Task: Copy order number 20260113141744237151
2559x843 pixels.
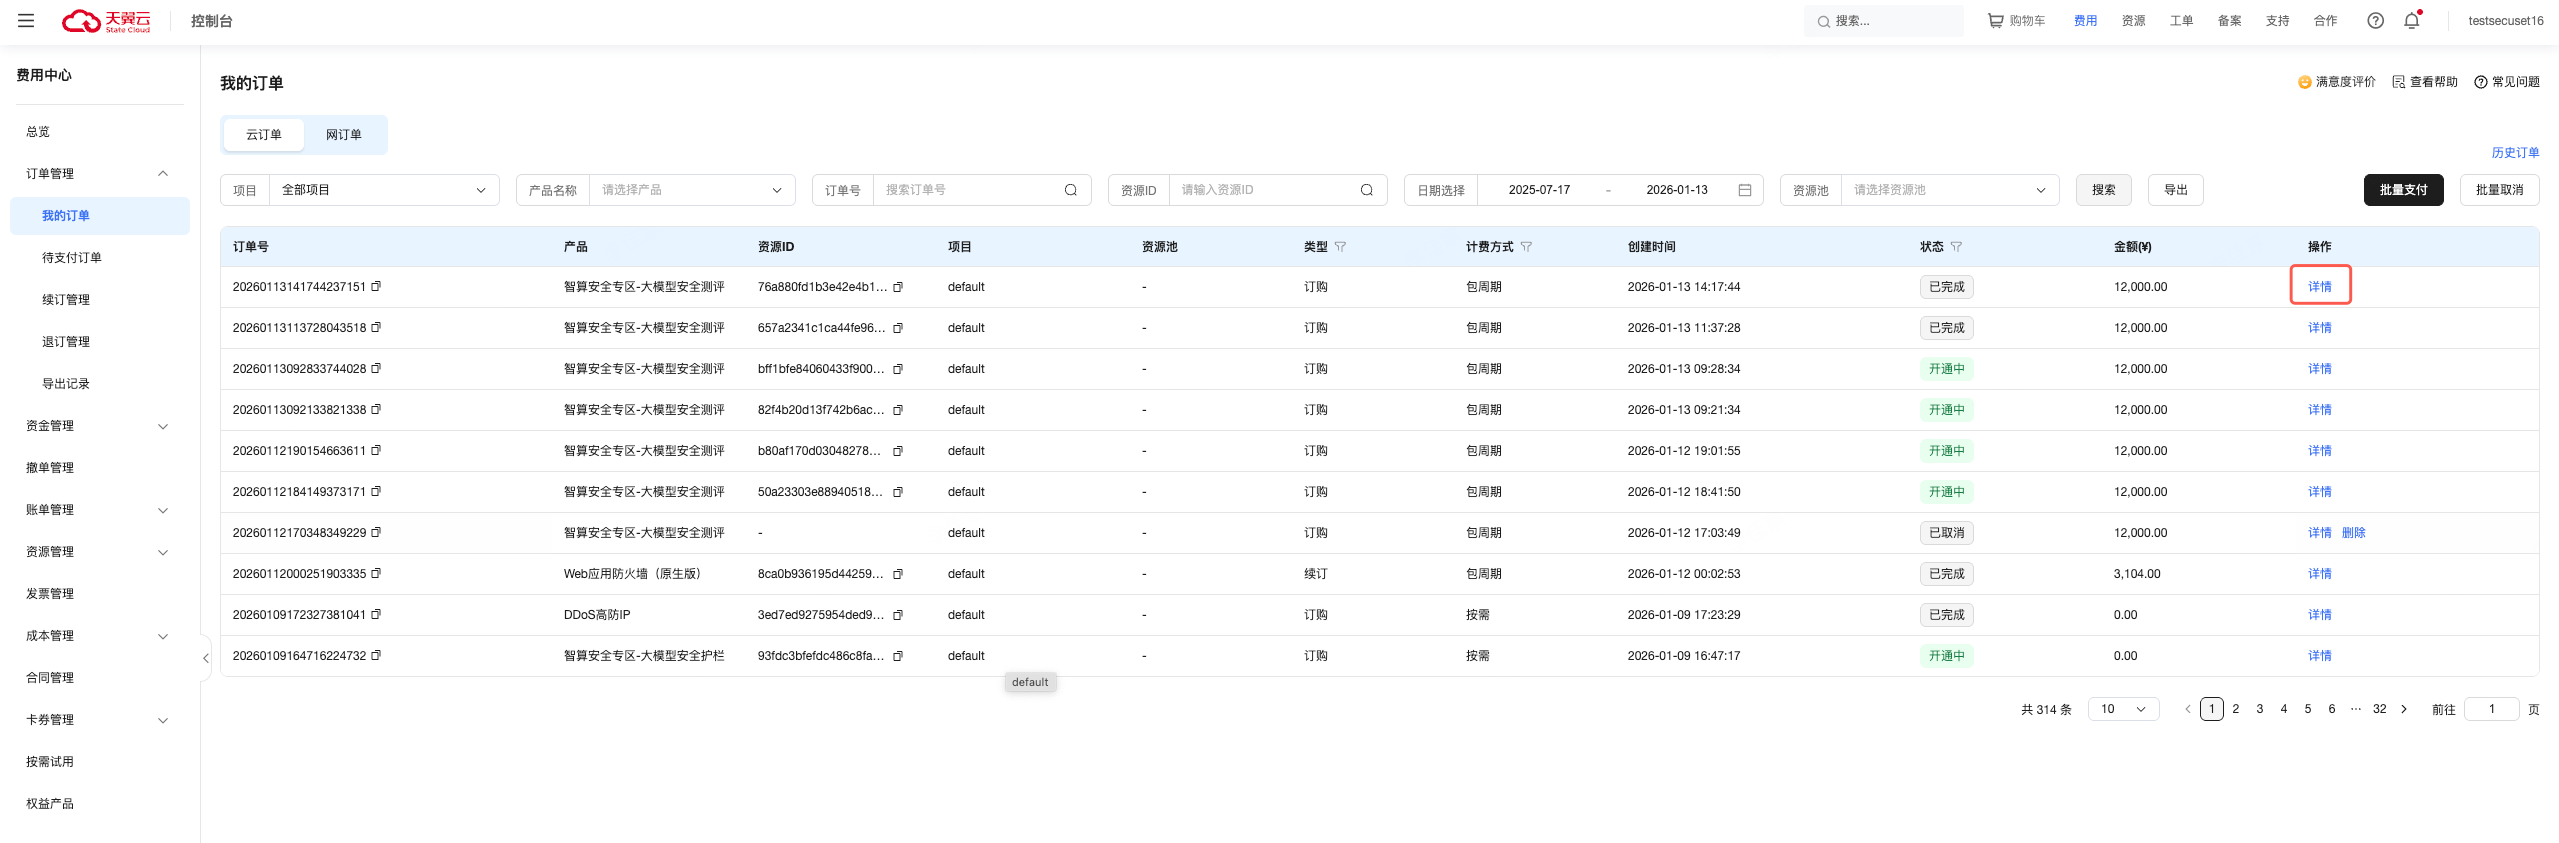Action: point(377,287)
